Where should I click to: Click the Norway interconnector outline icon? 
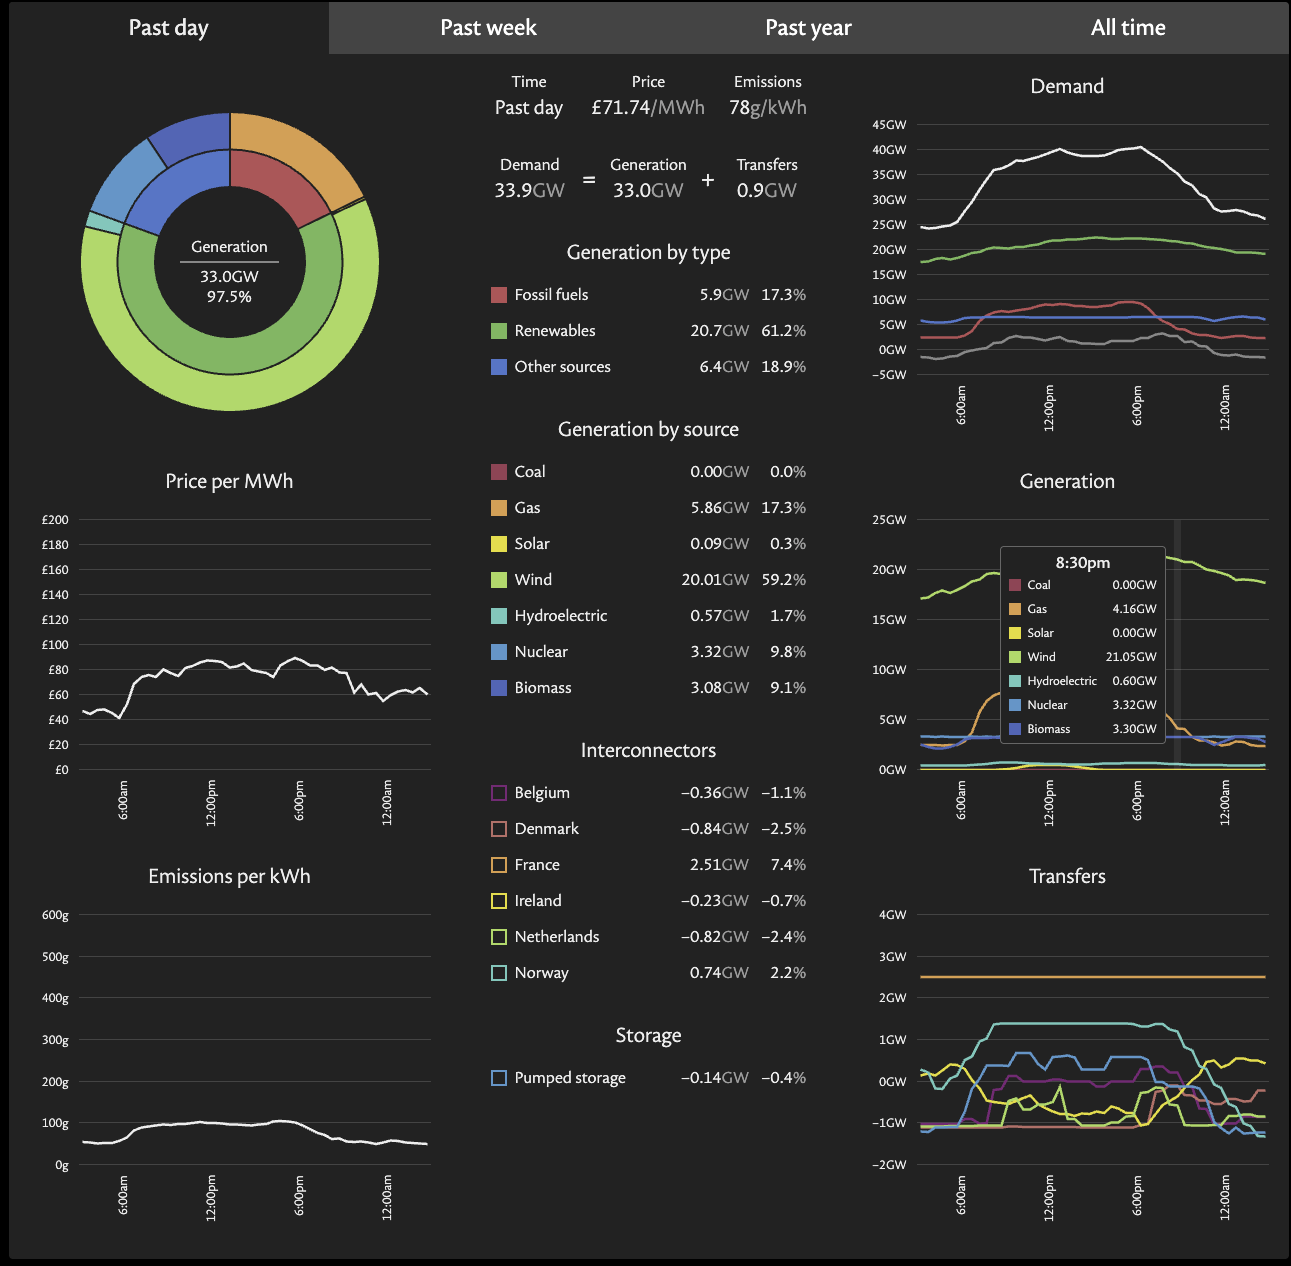[499, 973]
